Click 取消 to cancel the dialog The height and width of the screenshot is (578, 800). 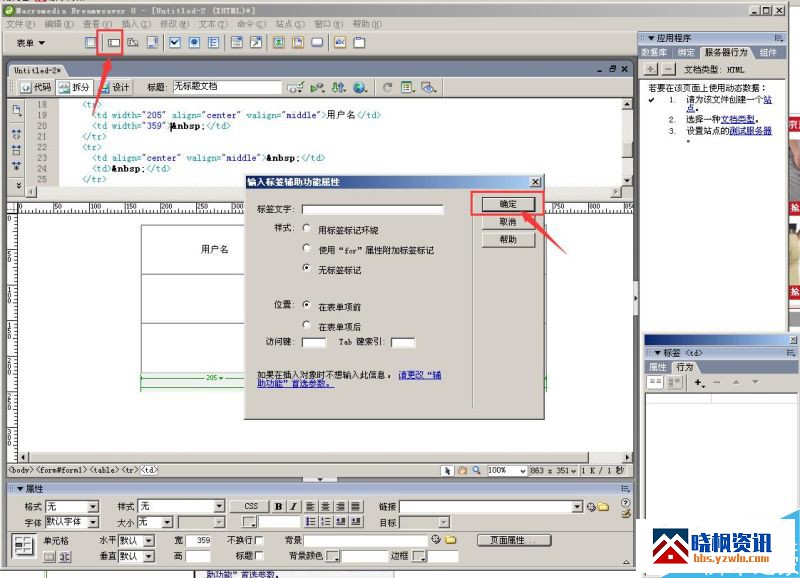click(508, 222)
